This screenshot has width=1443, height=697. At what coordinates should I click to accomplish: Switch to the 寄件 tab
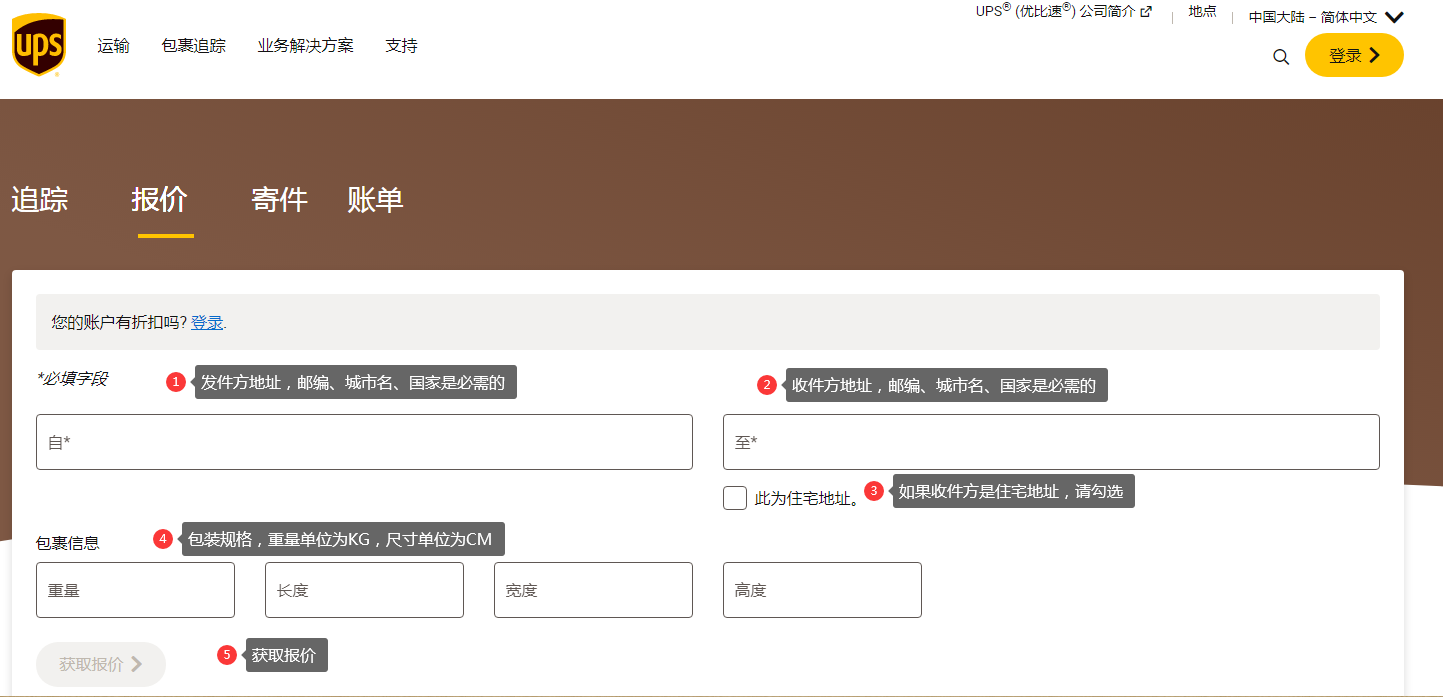[x=279, y=200]
